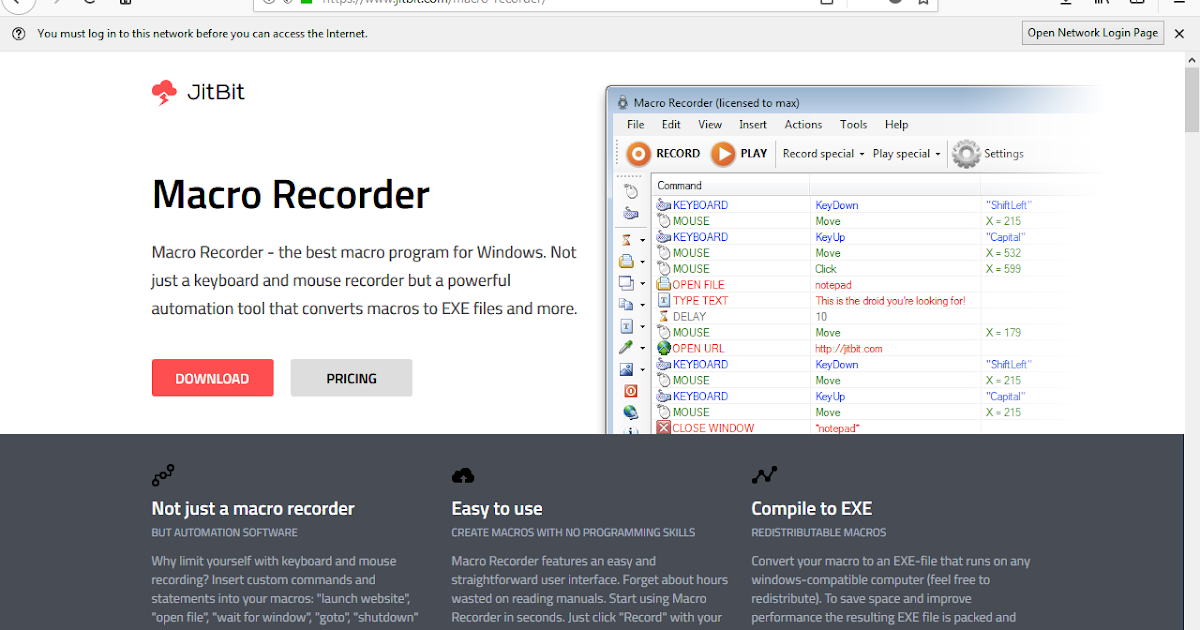The height and width of the screenshot is (630, 1200).
Task: Click the type text icon in left sidebar
Action: coord(627,326)
